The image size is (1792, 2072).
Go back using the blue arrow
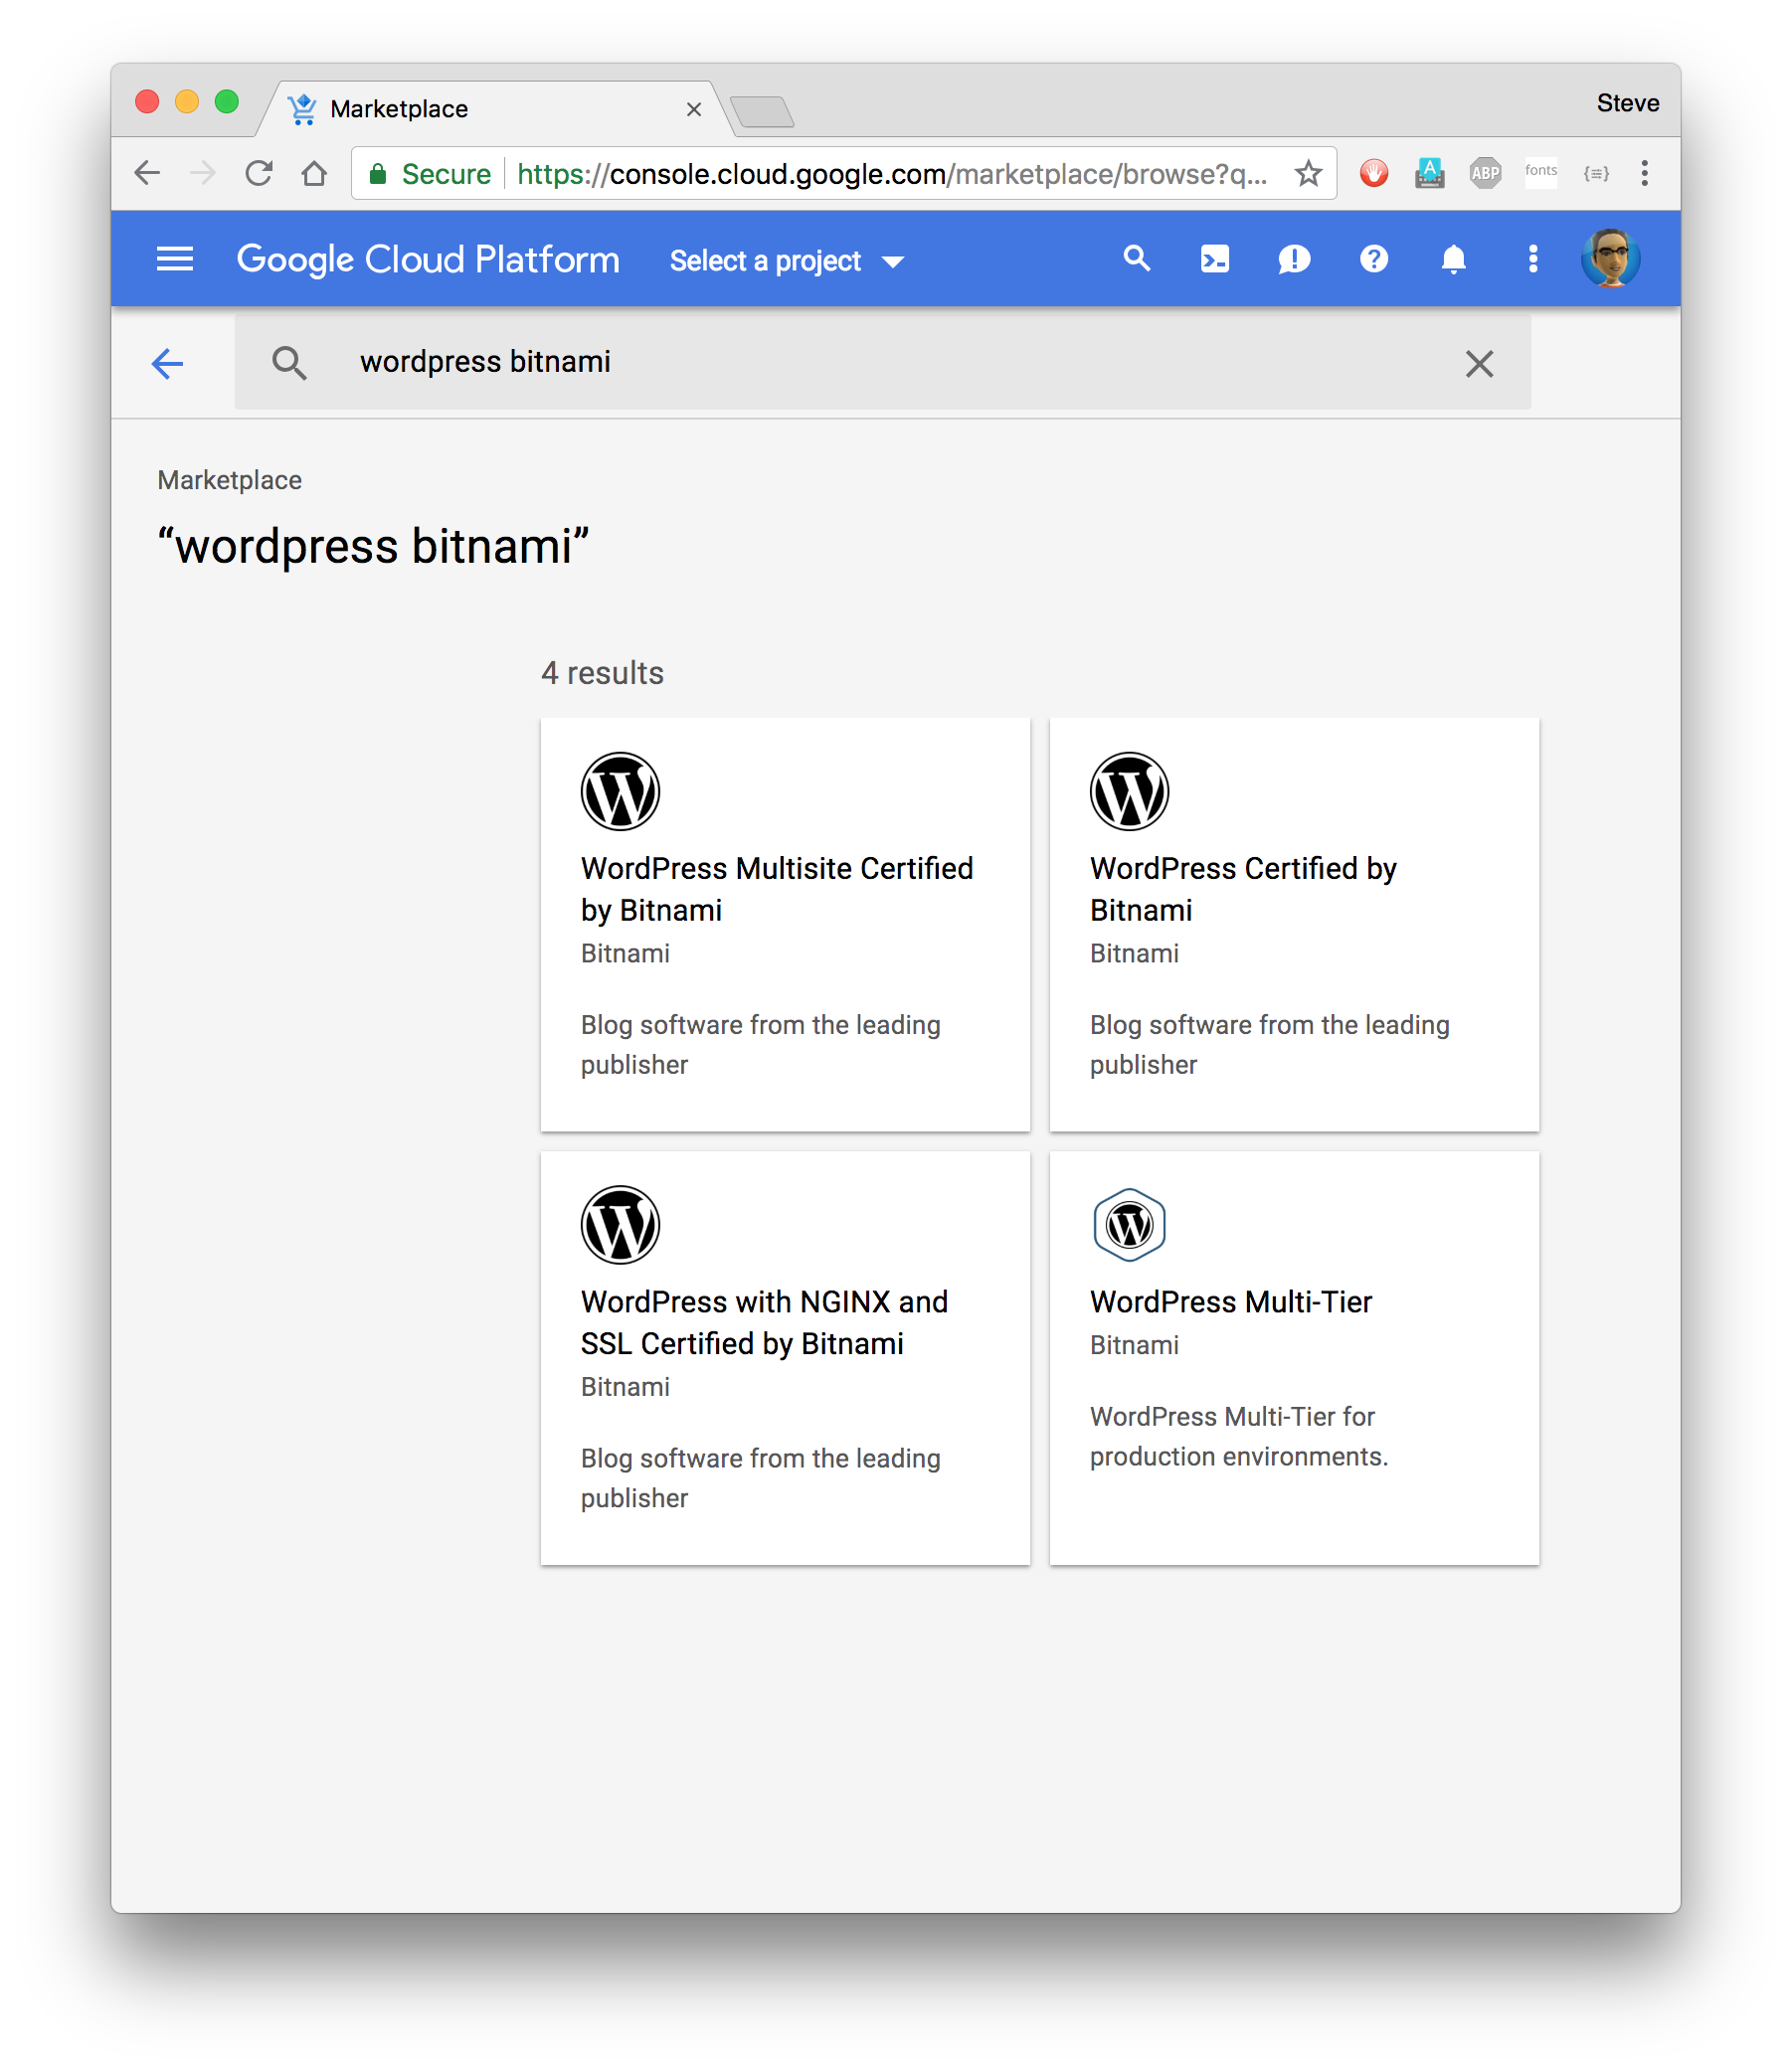coord(167,363)
